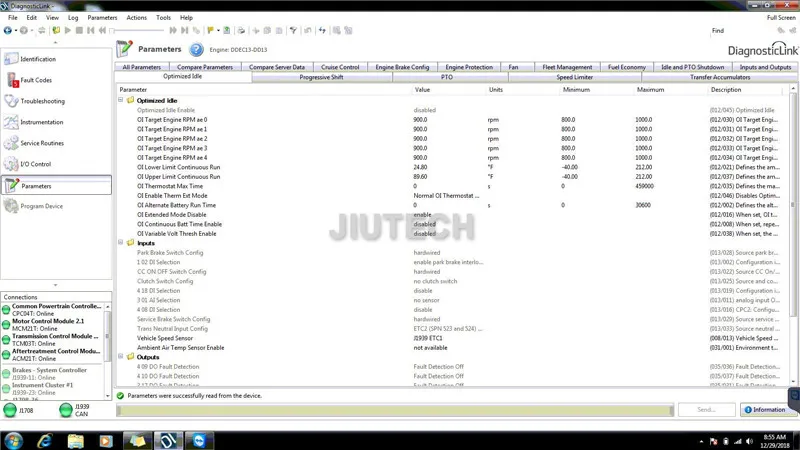Switch to Inputs and Outputs tab
This screenshot has height=450, width=800.
pyautogui.click(x=765, y=67)
